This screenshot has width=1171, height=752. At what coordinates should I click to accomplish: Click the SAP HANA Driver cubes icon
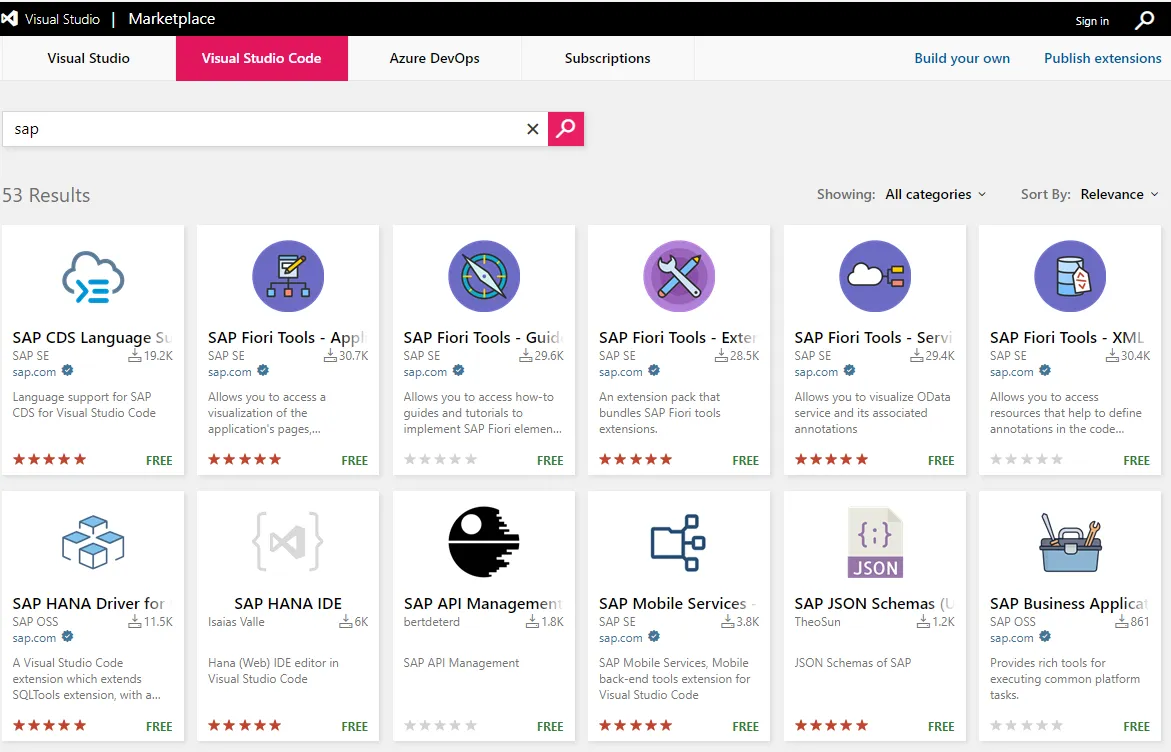[93, 543]
